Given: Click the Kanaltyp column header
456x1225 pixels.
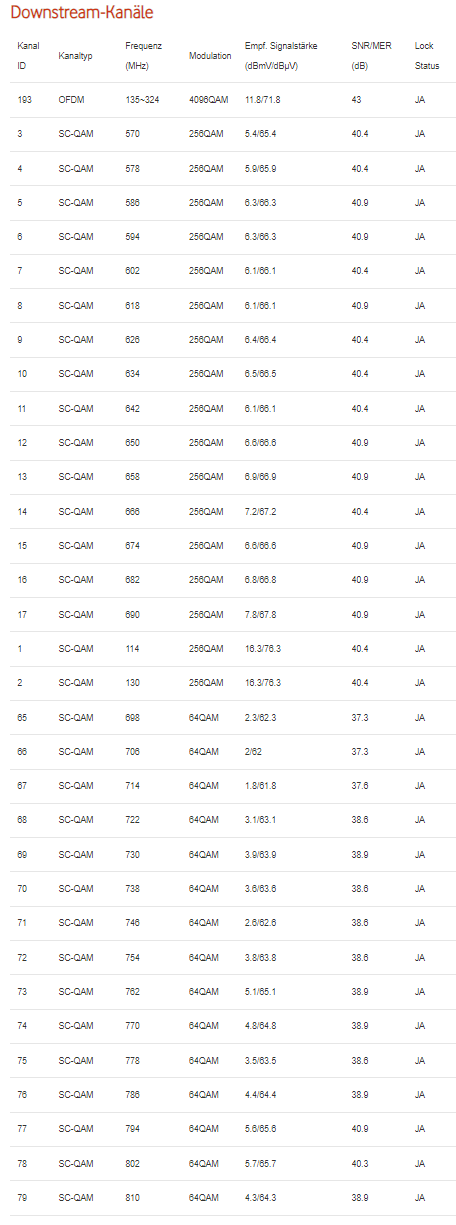Looking at the screenshot, I should 75,55.
